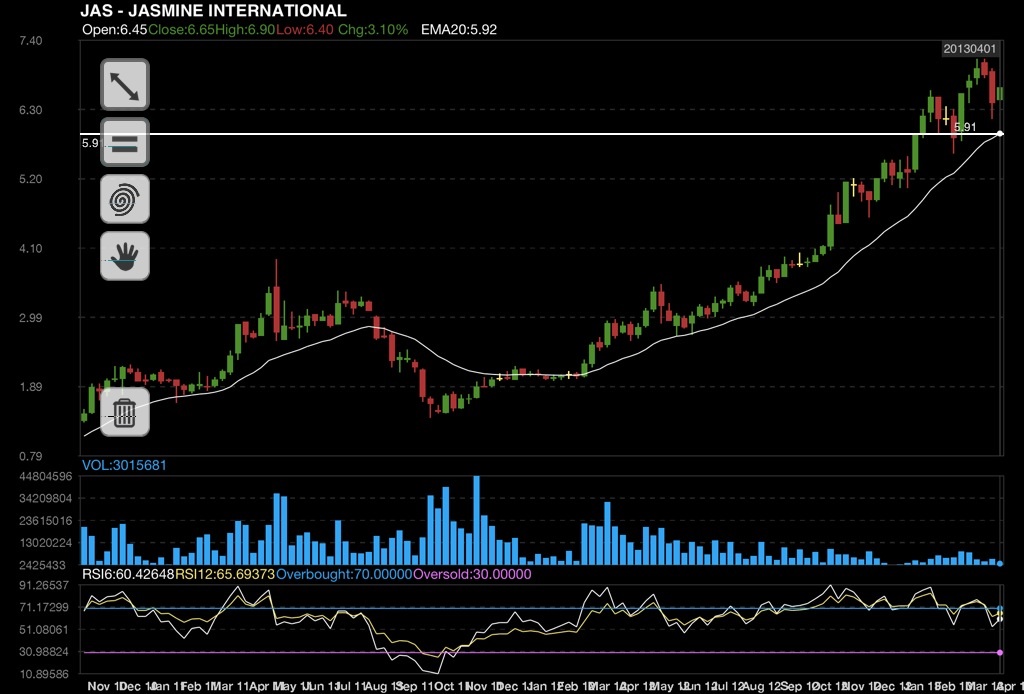Screen dimensions: 1024x694
Task: Click the volume panel blue endpoint dot
Action: tap(1000, 564)
